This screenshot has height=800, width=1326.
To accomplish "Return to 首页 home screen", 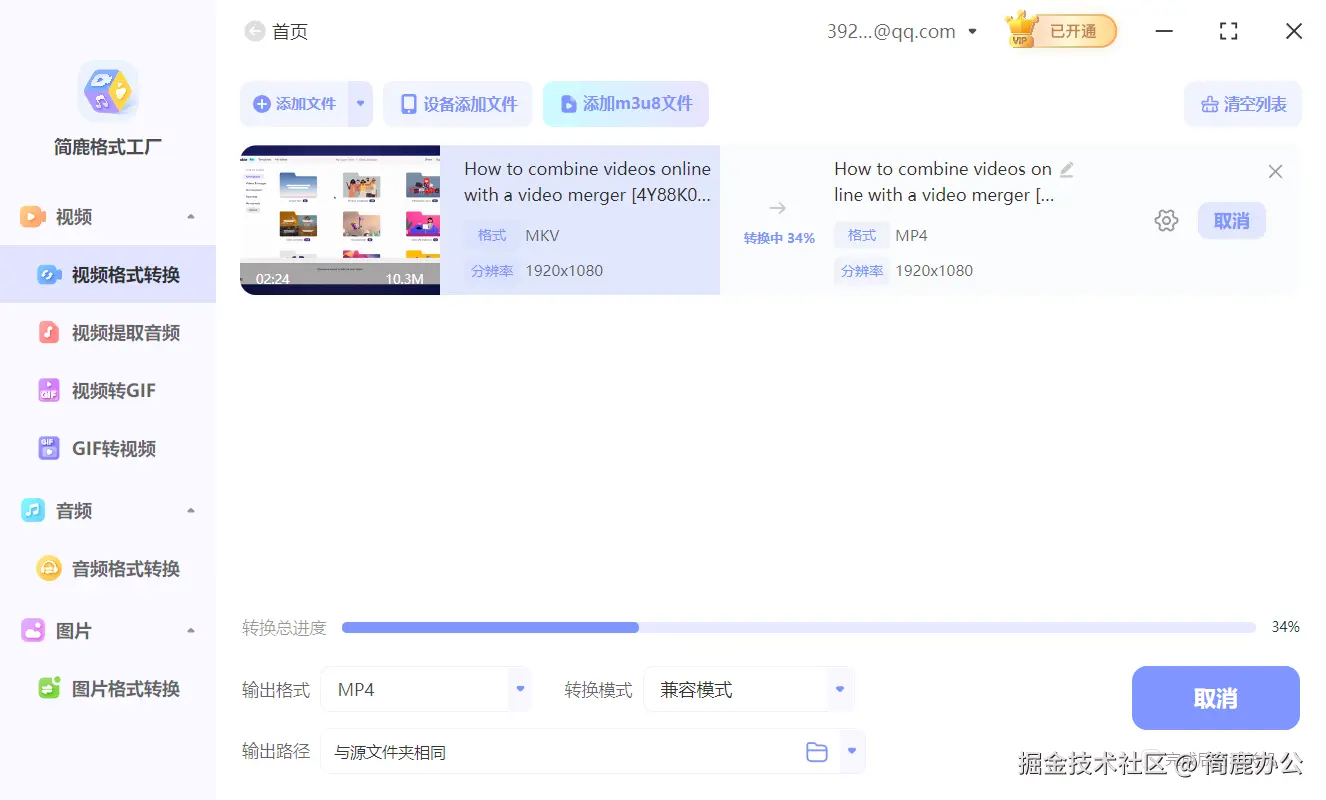I will click(277, 31).
